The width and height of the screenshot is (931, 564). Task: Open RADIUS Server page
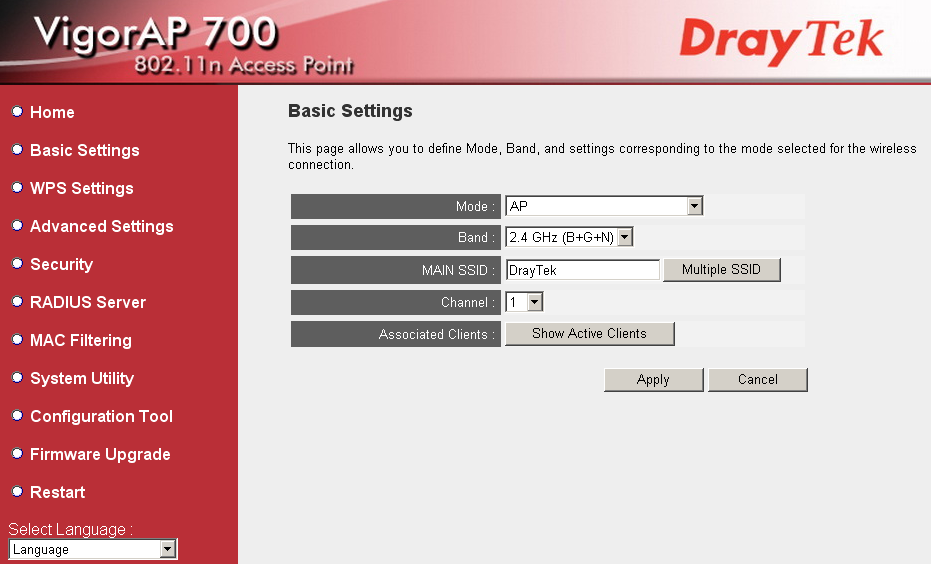coord(88,302)
